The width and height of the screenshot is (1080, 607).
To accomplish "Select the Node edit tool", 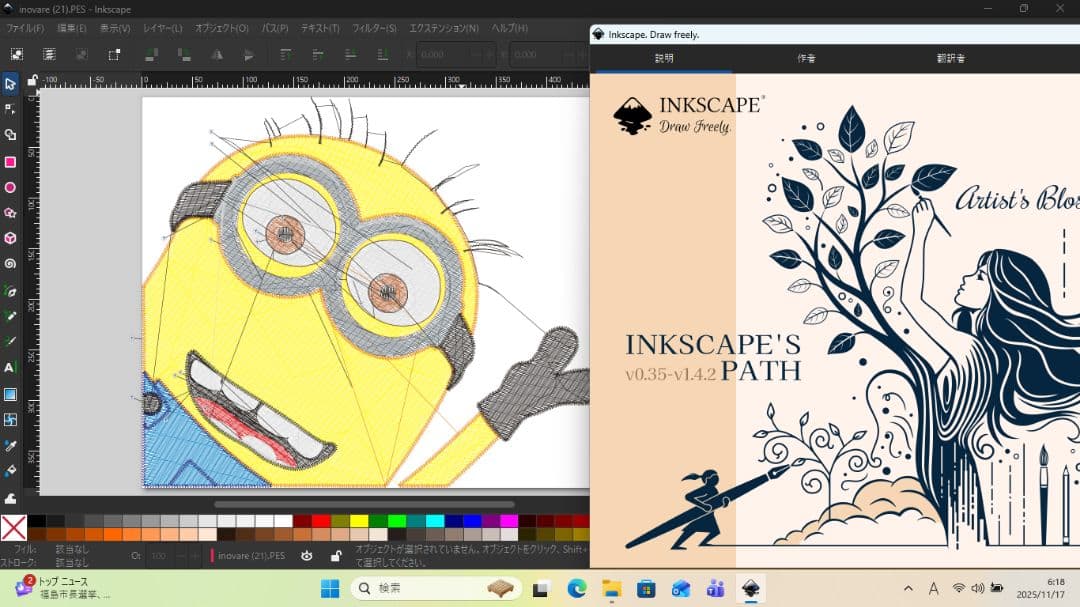I will (10, 109).
